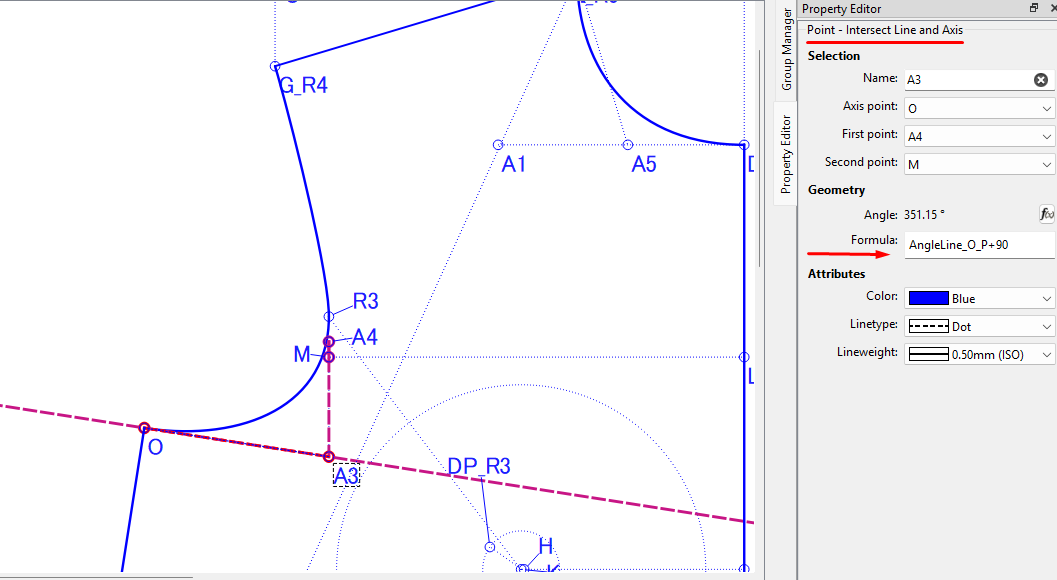Expand the First point dropdown showing A4
1057x580 pixels.
click(x=979, y=136)
